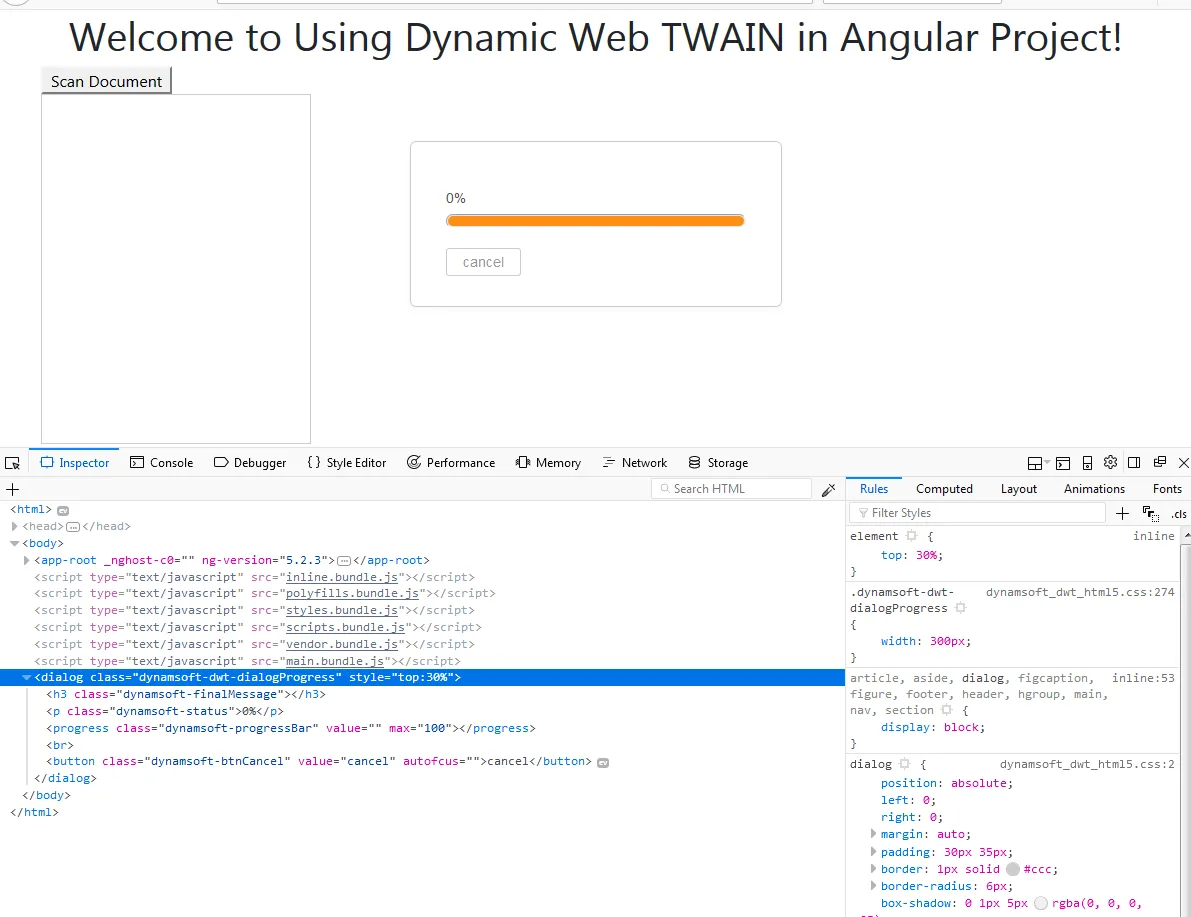Click the Memory chip icon
1191x917 pixels.
tap(523, 462)
